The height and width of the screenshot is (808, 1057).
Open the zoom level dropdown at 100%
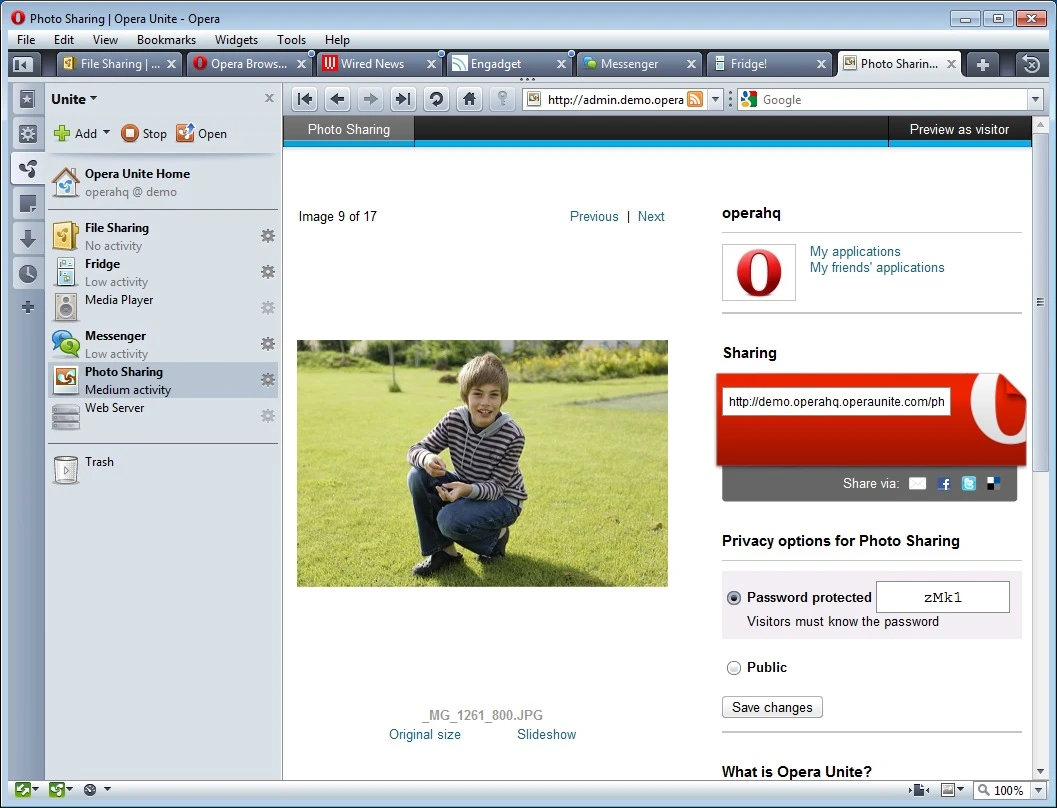click(1039, 790)
